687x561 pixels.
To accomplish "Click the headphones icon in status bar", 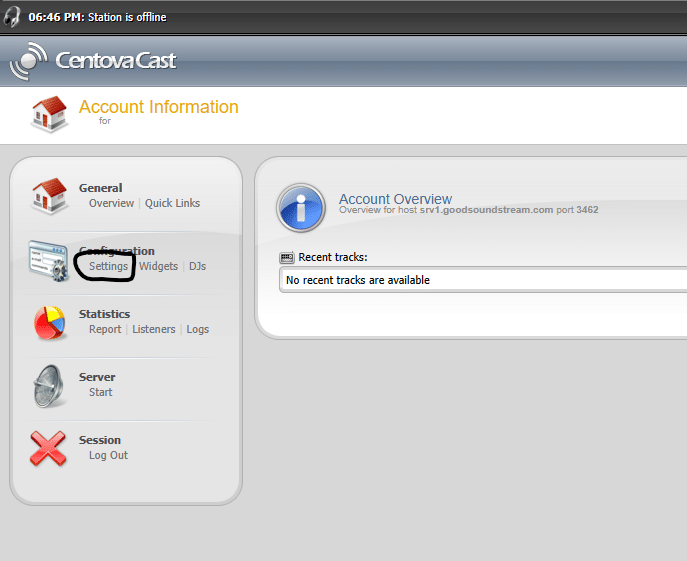I will coord(12,17).
